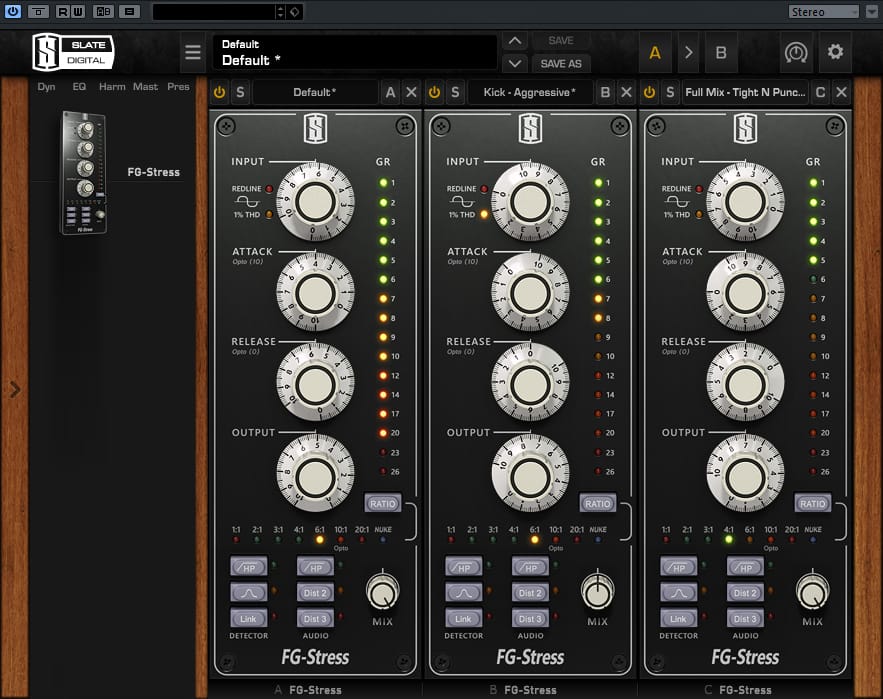Open module A preset name Default*
Screen dimensions: 883x699
(315, 92)
